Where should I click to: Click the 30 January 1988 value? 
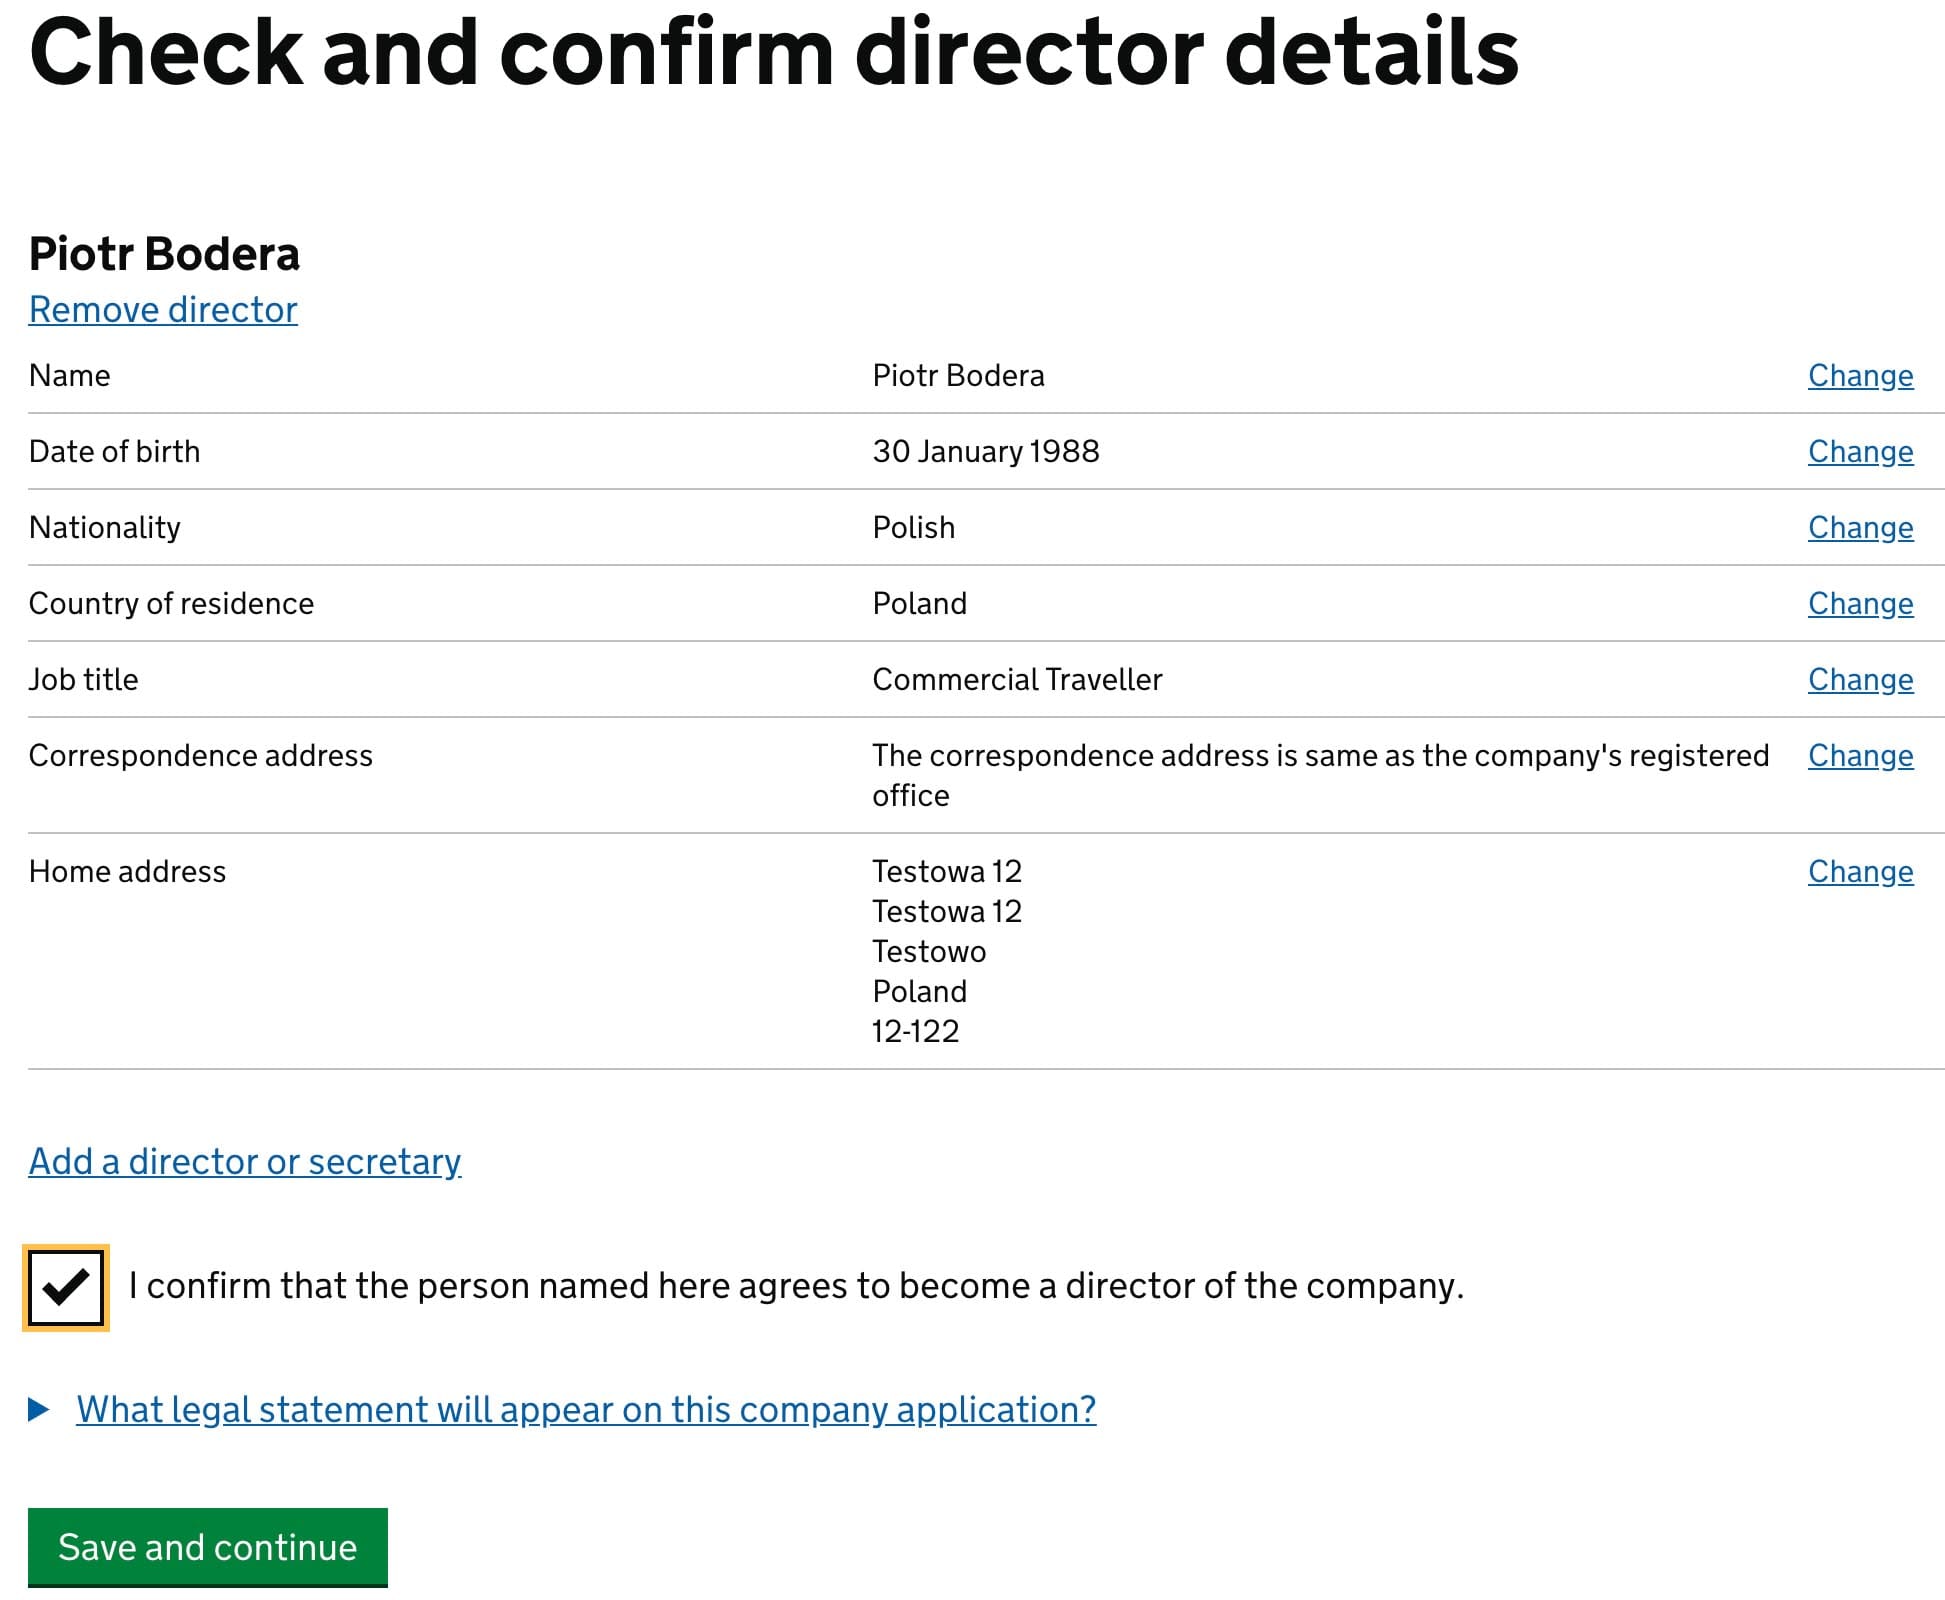coord(985,452)
